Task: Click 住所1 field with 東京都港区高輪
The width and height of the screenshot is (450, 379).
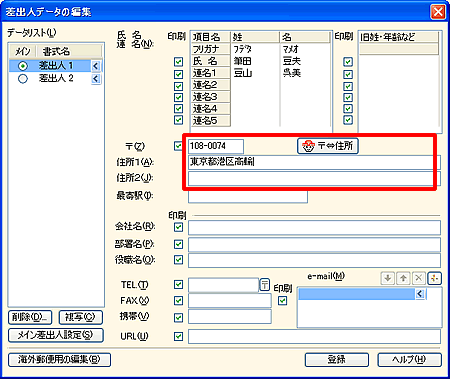Action: click(314, 162)
